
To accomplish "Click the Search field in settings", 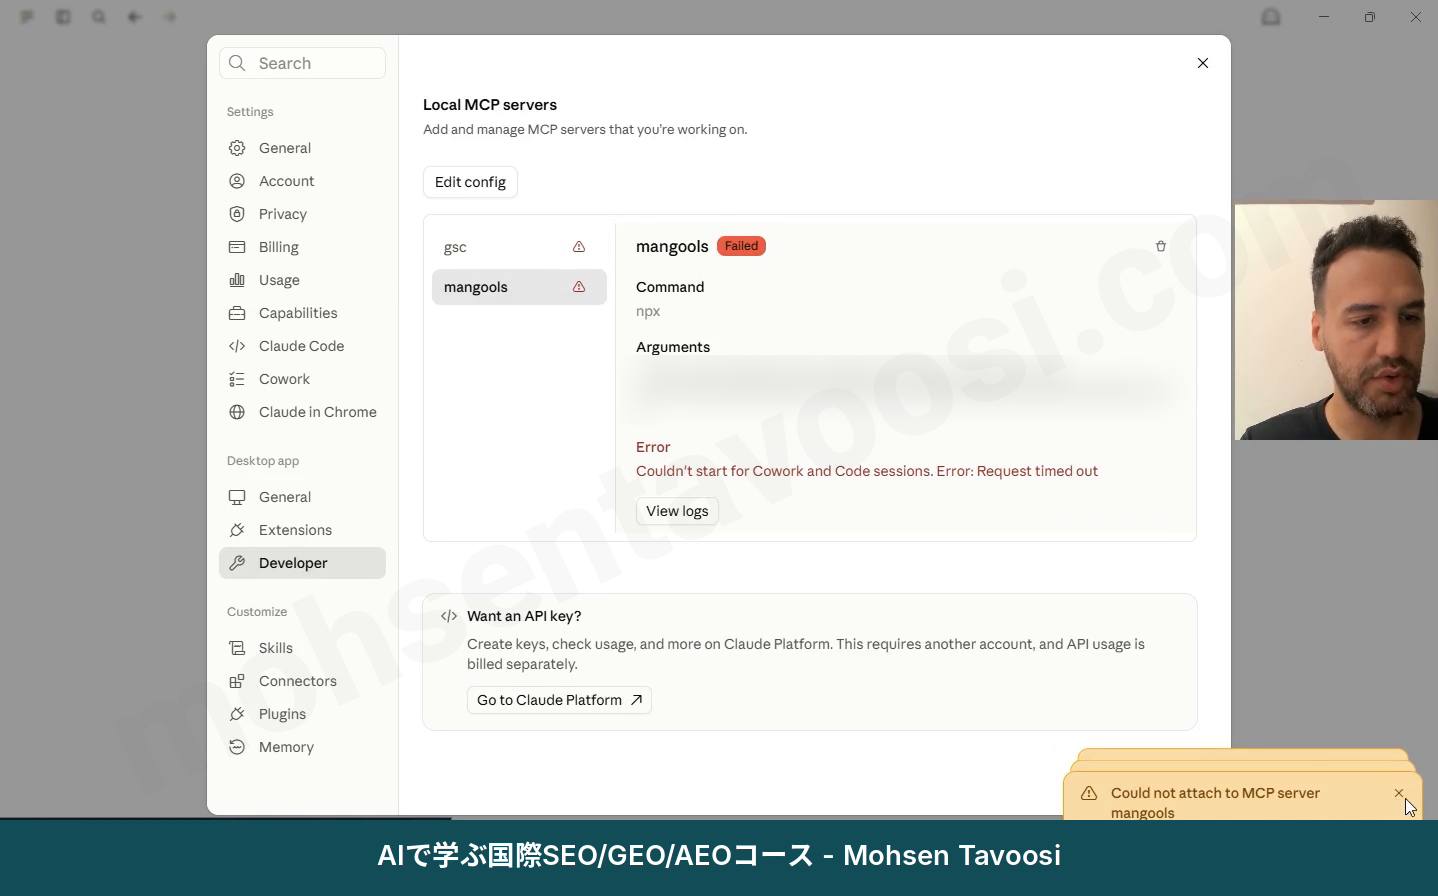I will click(302, 63).
